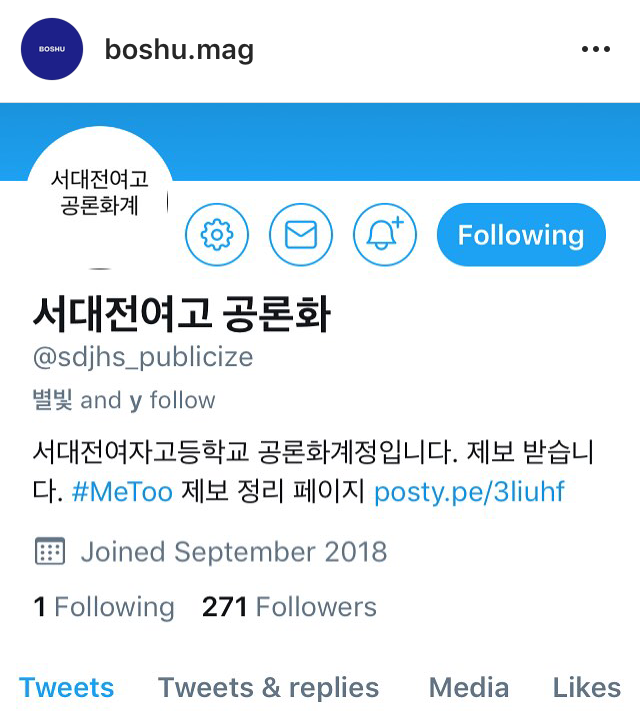Click the Joined September 2018 calendar icon
Screen dimensions: 640x725
tap(50, 551)
